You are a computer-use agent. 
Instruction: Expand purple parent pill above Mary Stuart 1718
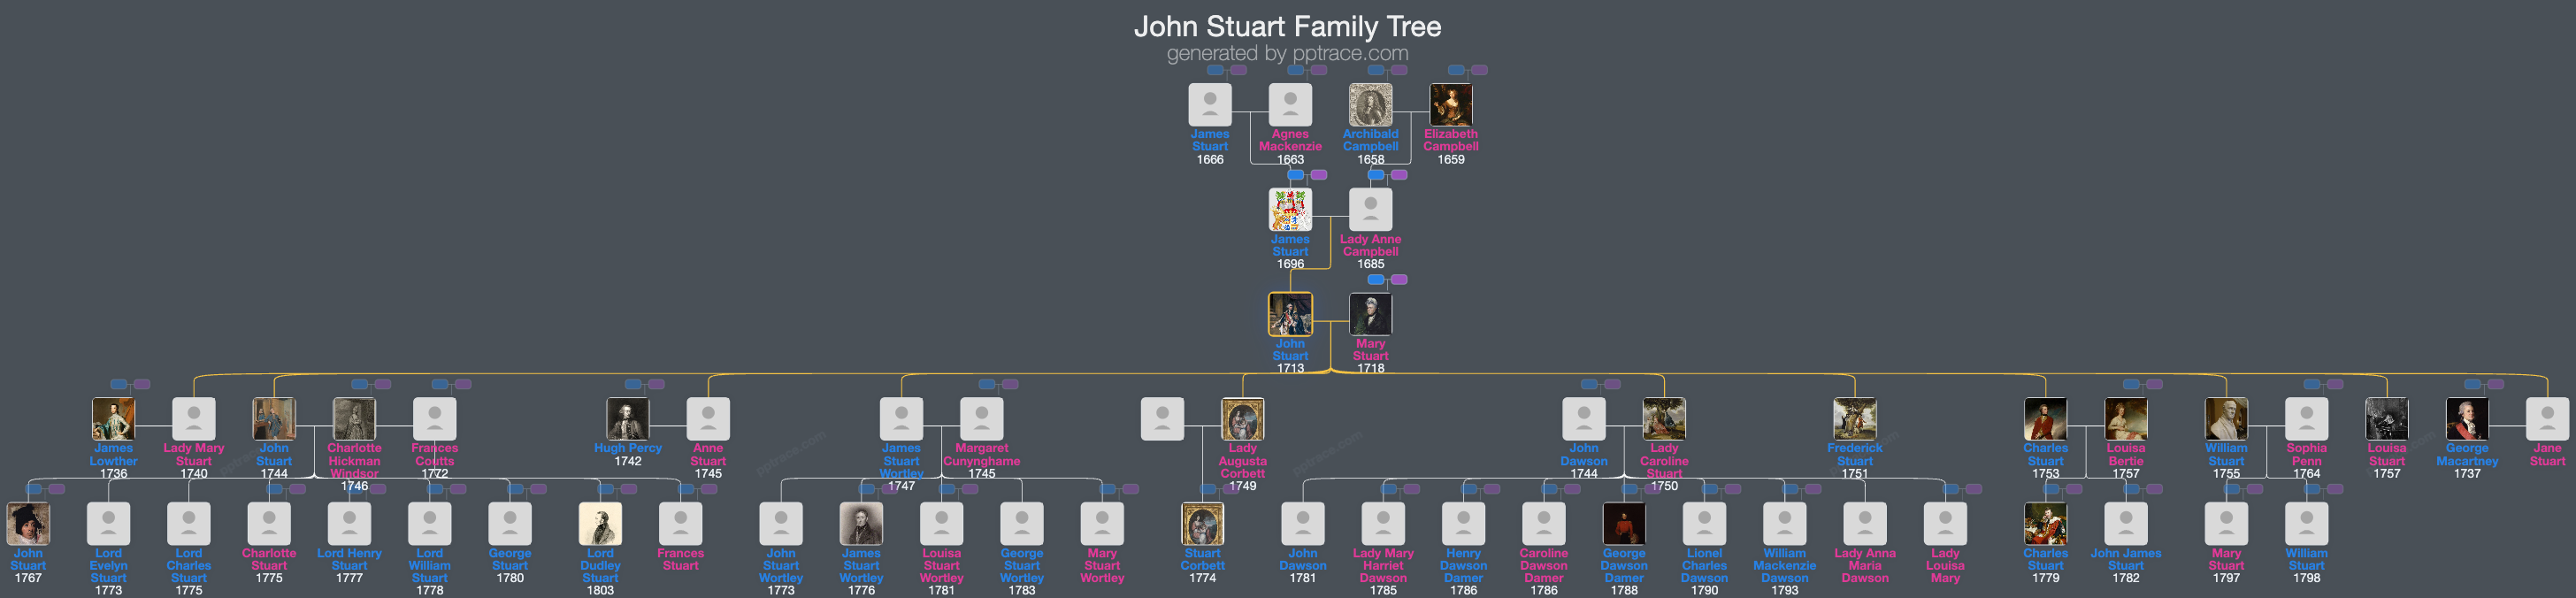click(1399, 280)
